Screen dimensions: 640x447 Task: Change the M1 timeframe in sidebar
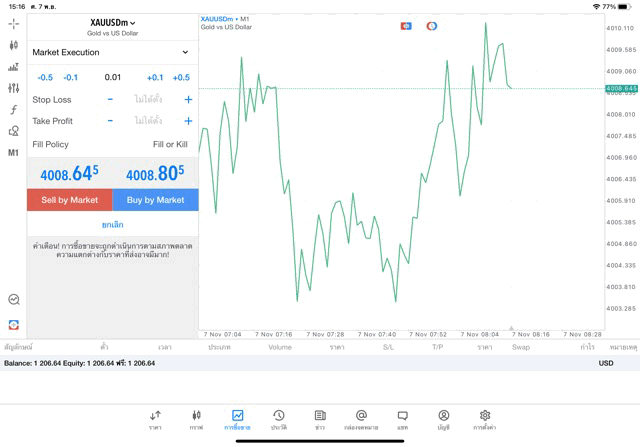click(13, 153)
